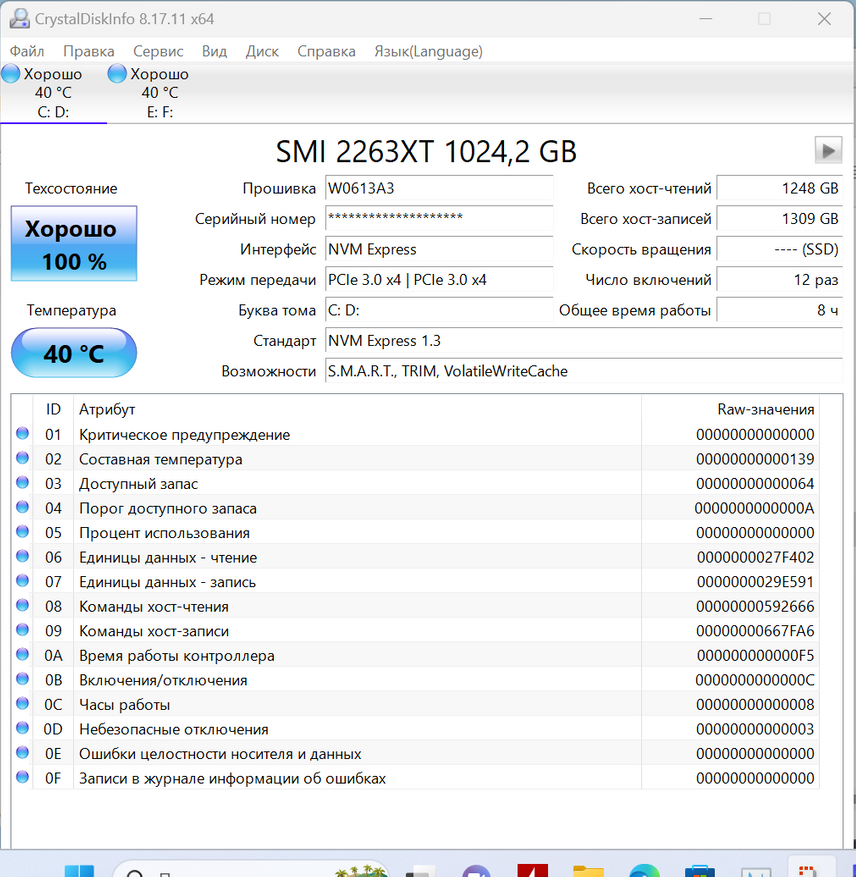Viewport: 856px width, 877px height.
Task: Click the blue status orb for disk E: F:
Action: pyautogui.click(x=117, y=74)
